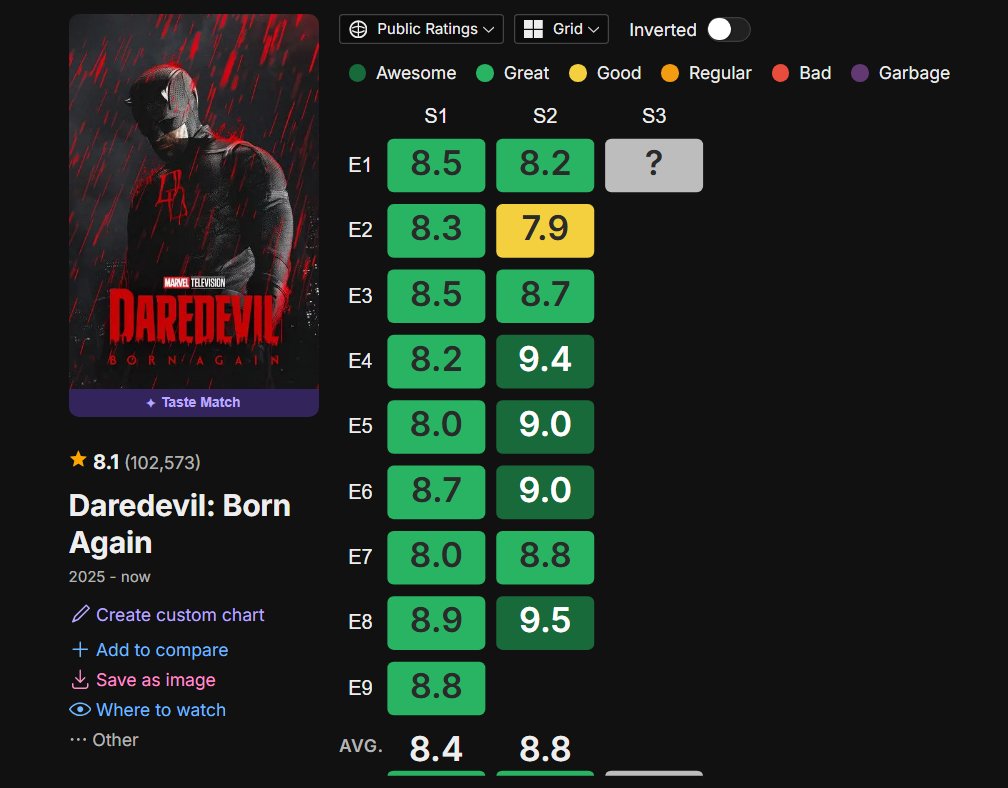Click the Daredevil: Born Again title text
Screen dimensions: 1008x788
(180, 524)
